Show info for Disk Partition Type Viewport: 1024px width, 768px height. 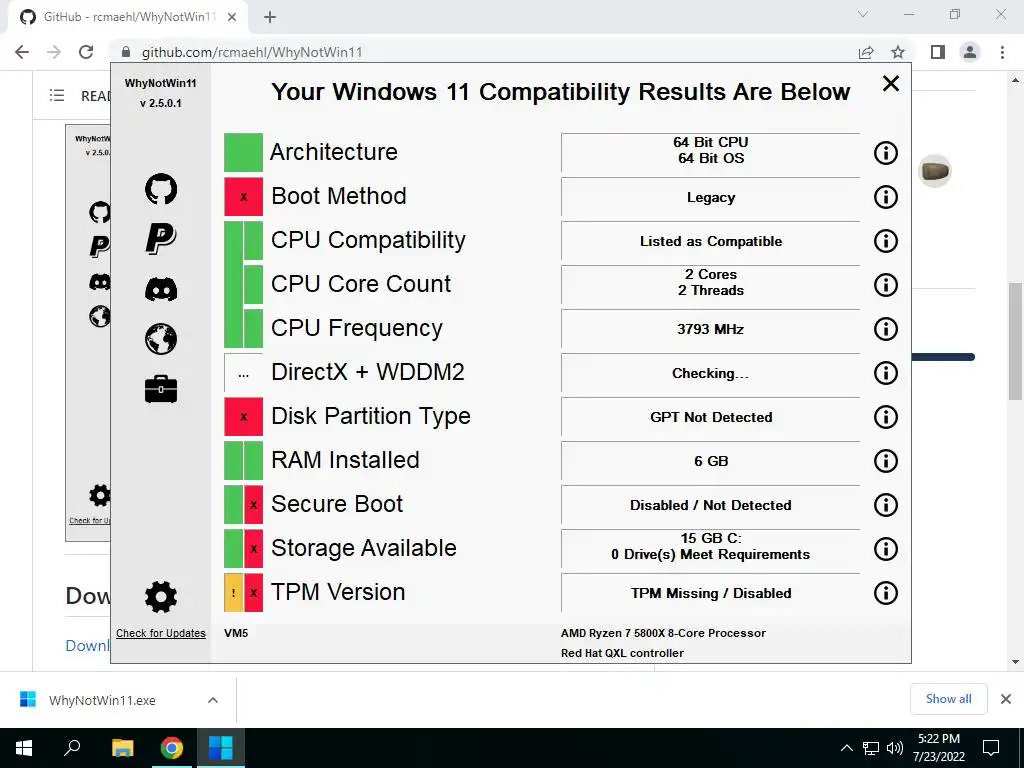pyautogui.click(x=886, y=417)
